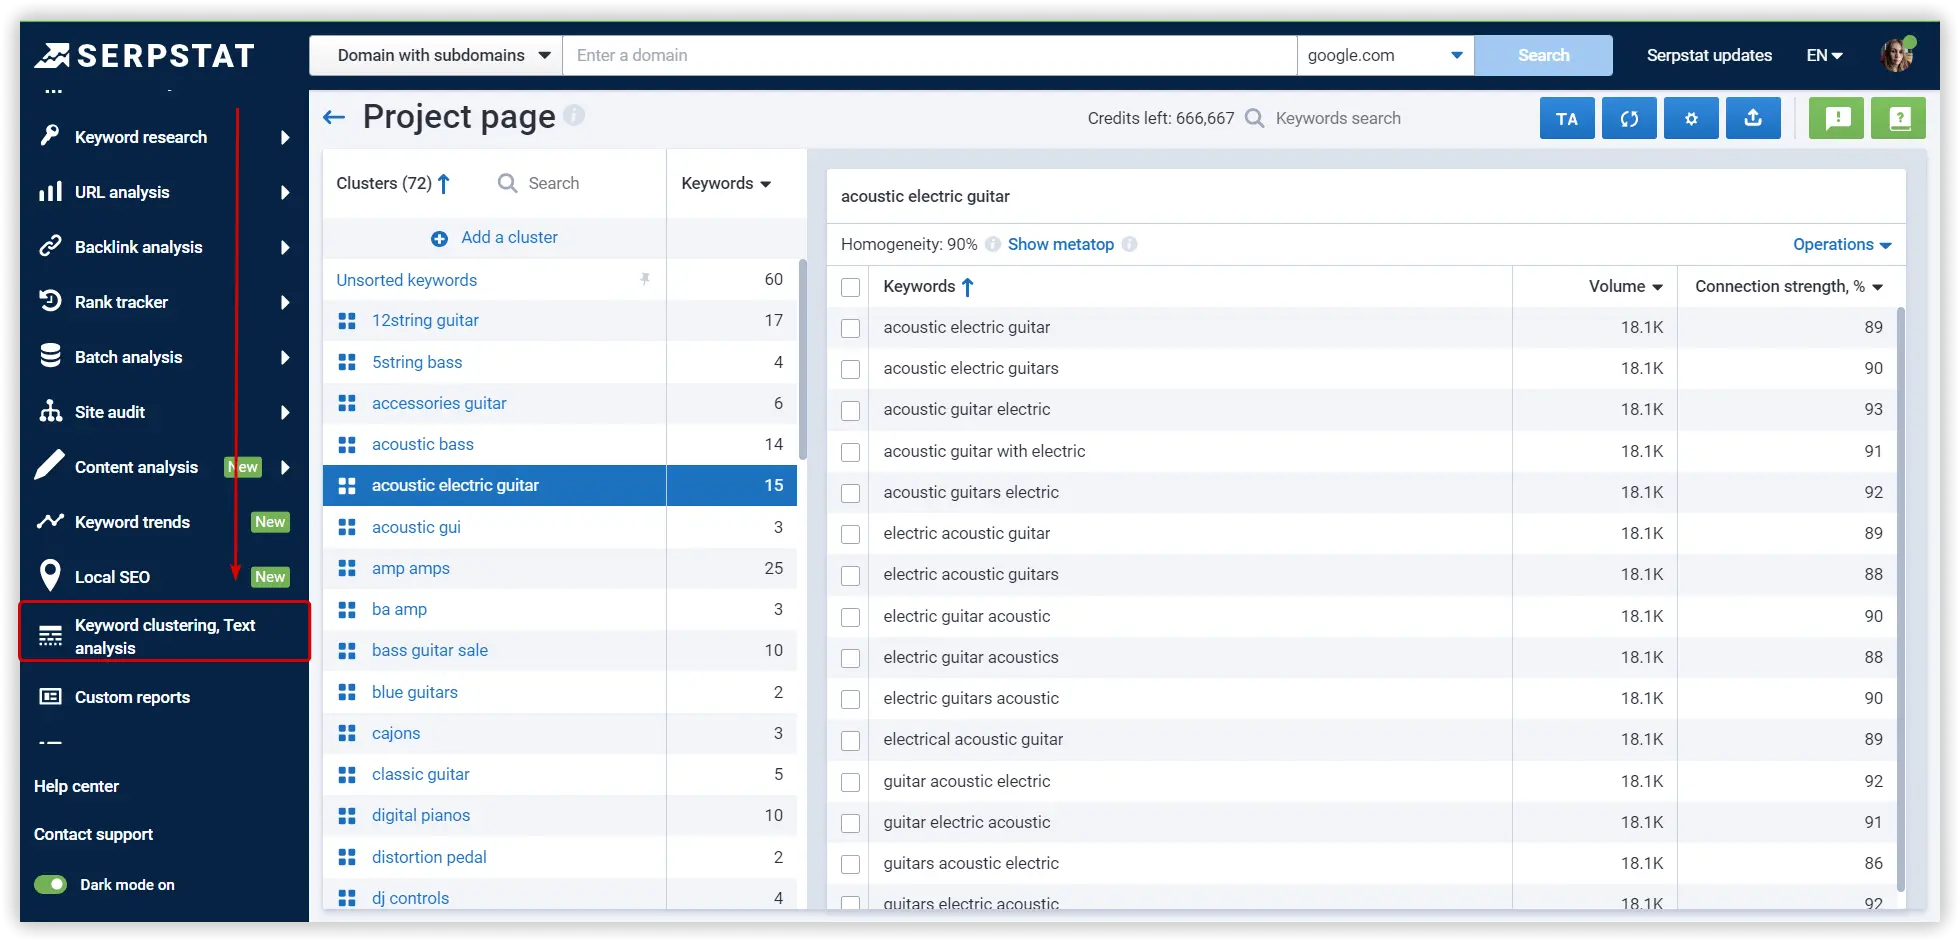Click the Homogeneity info icon
This screenshot has height=942, width=1960.
coord(993,244)
